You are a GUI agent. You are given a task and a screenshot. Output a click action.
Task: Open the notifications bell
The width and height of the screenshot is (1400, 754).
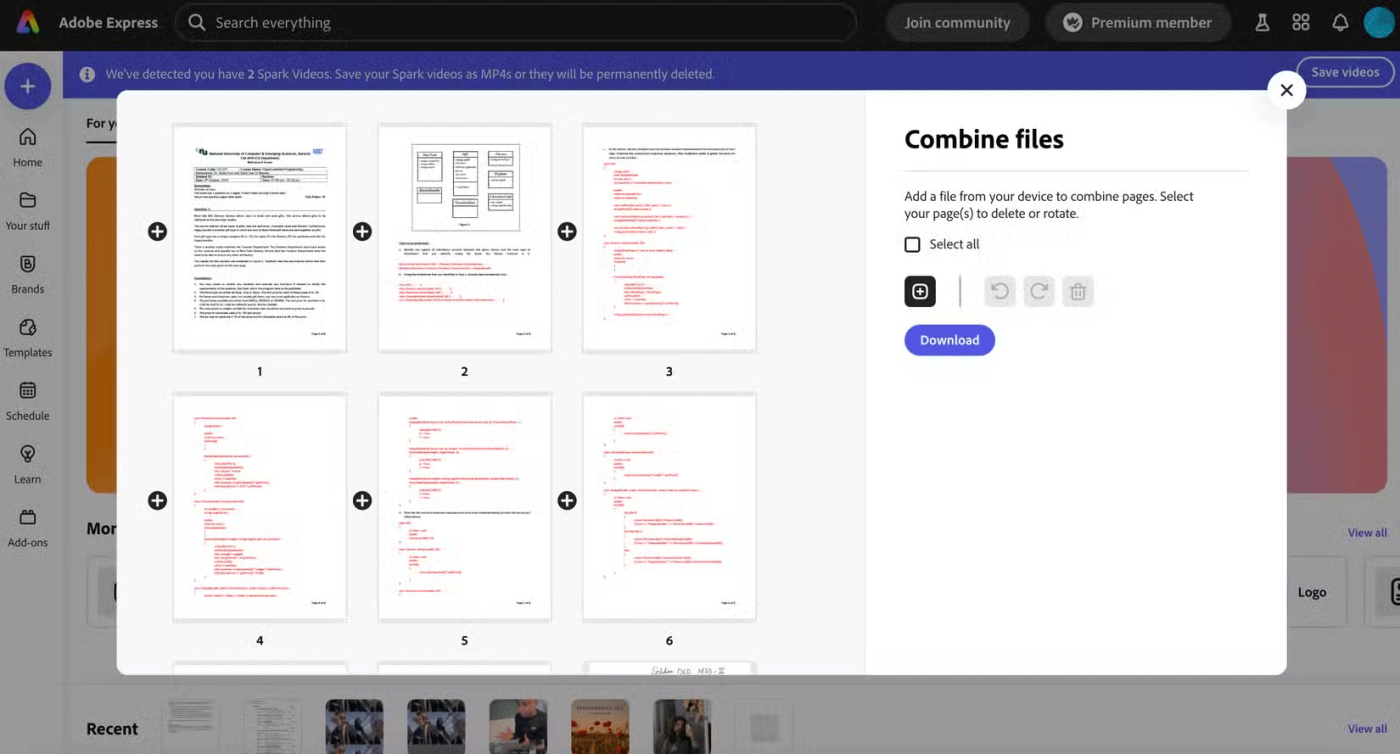1340,22
